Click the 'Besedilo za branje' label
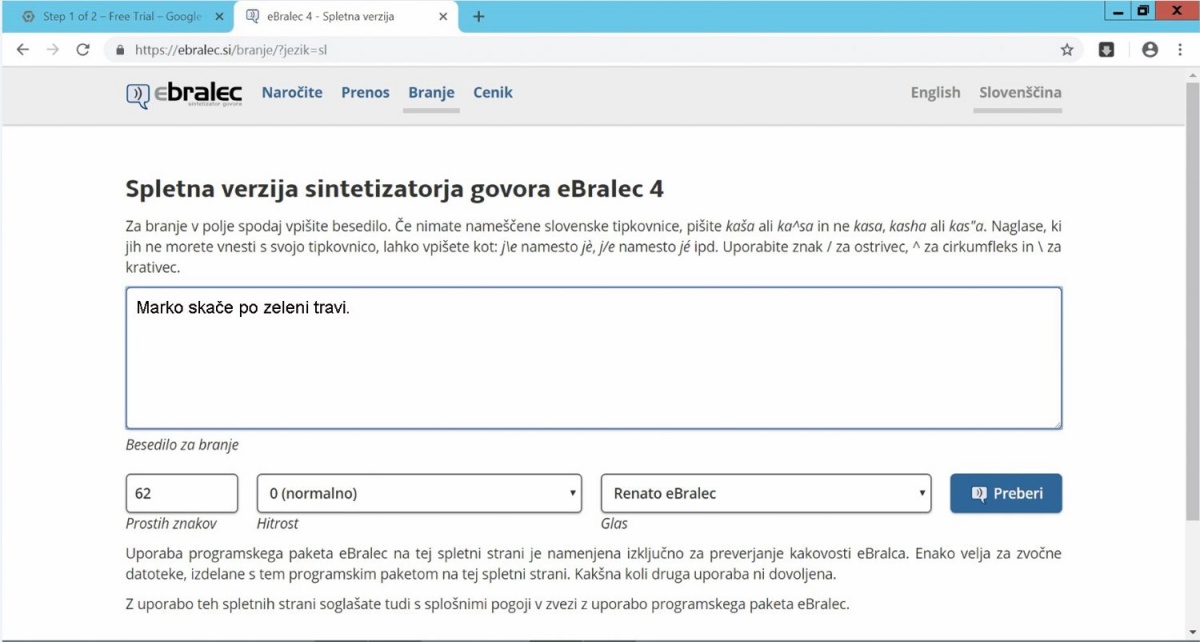 (x=182, y=445)
